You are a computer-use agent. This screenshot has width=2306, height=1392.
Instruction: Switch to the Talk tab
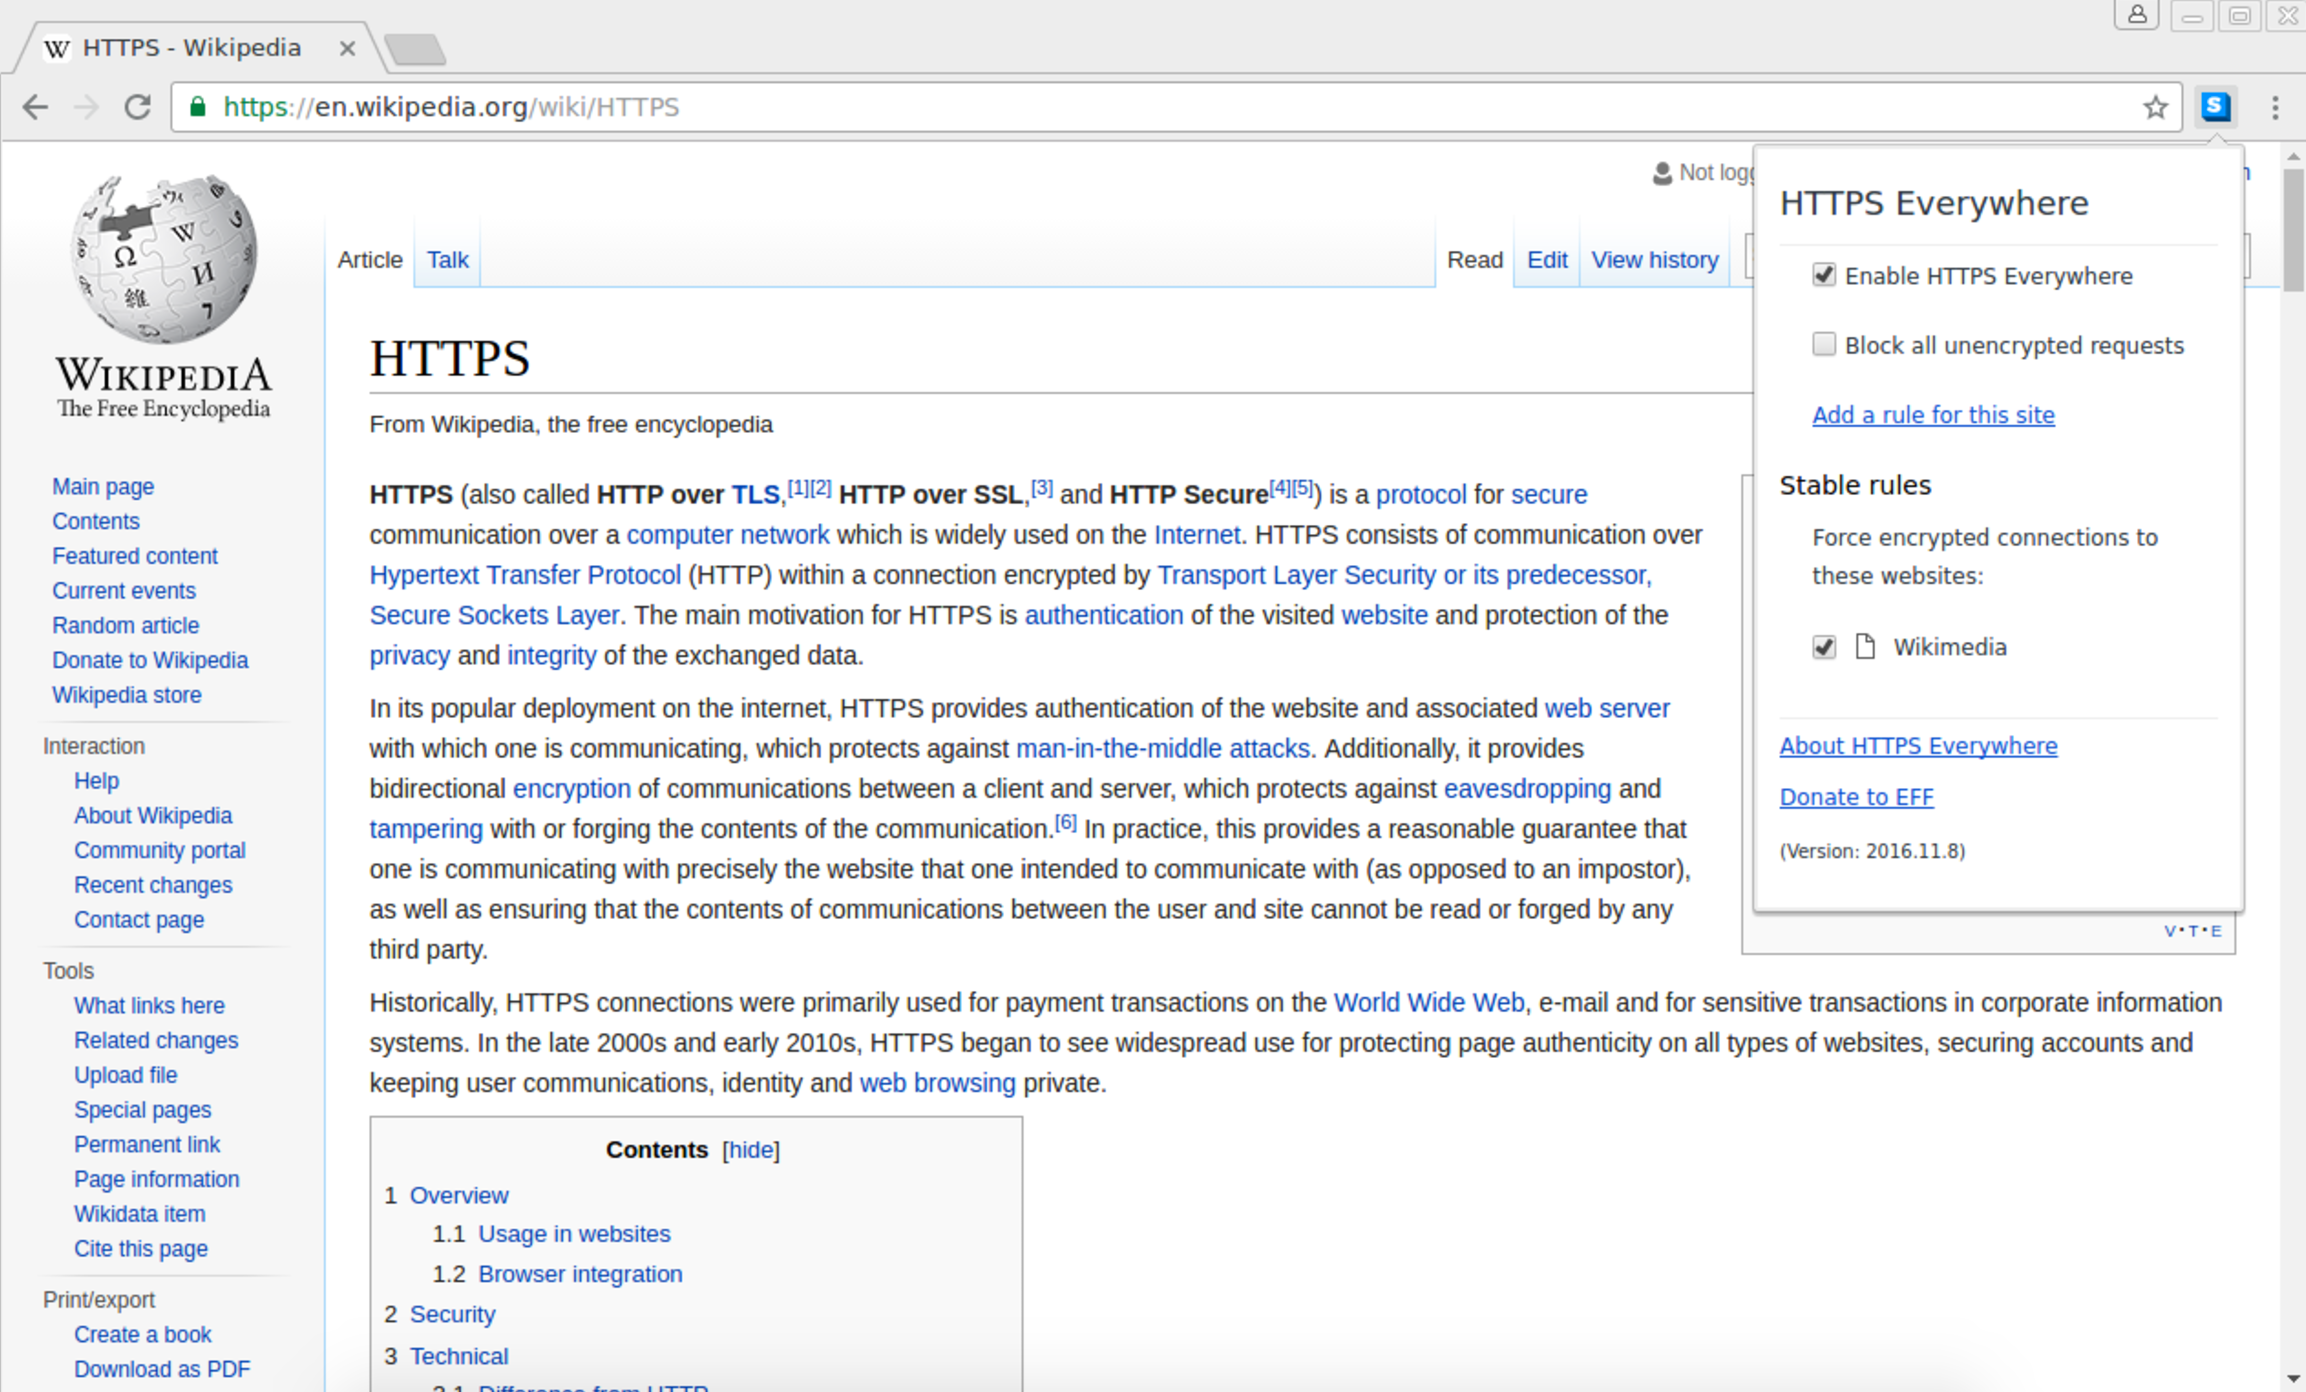pos(447,260)
